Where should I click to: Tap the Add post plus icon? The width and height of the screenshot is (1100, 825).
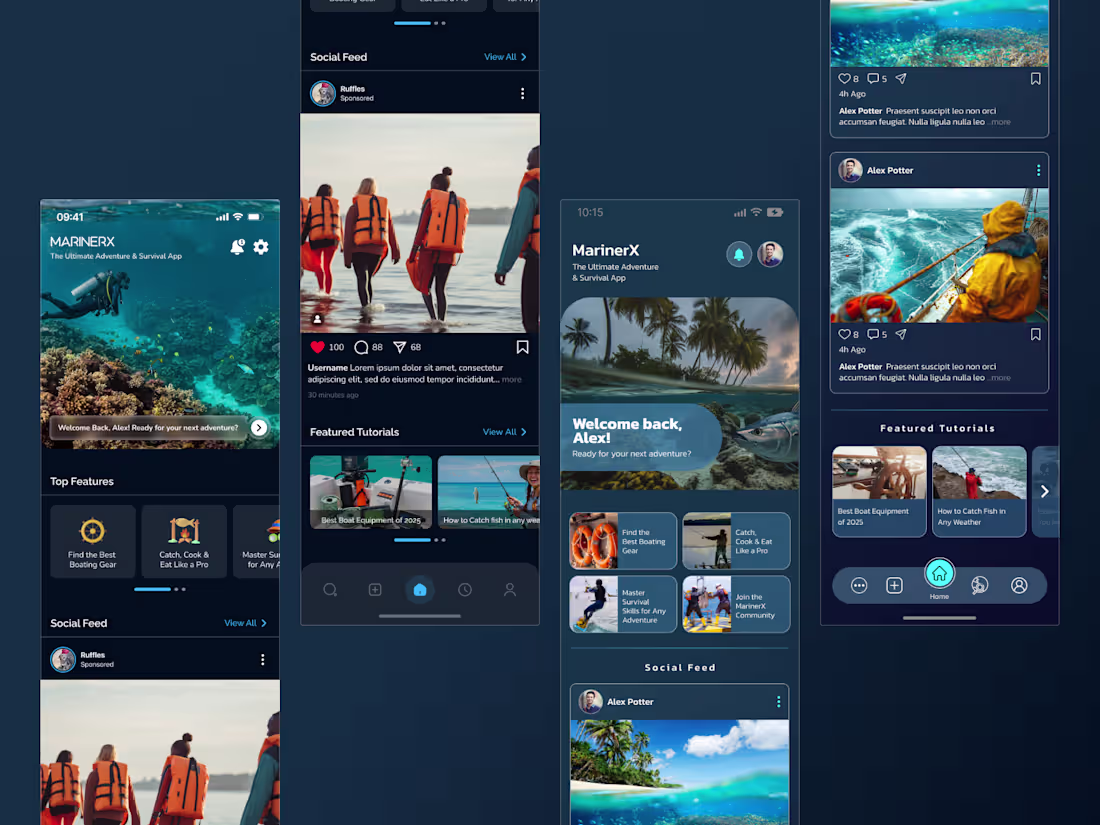[x=375, y=589]
